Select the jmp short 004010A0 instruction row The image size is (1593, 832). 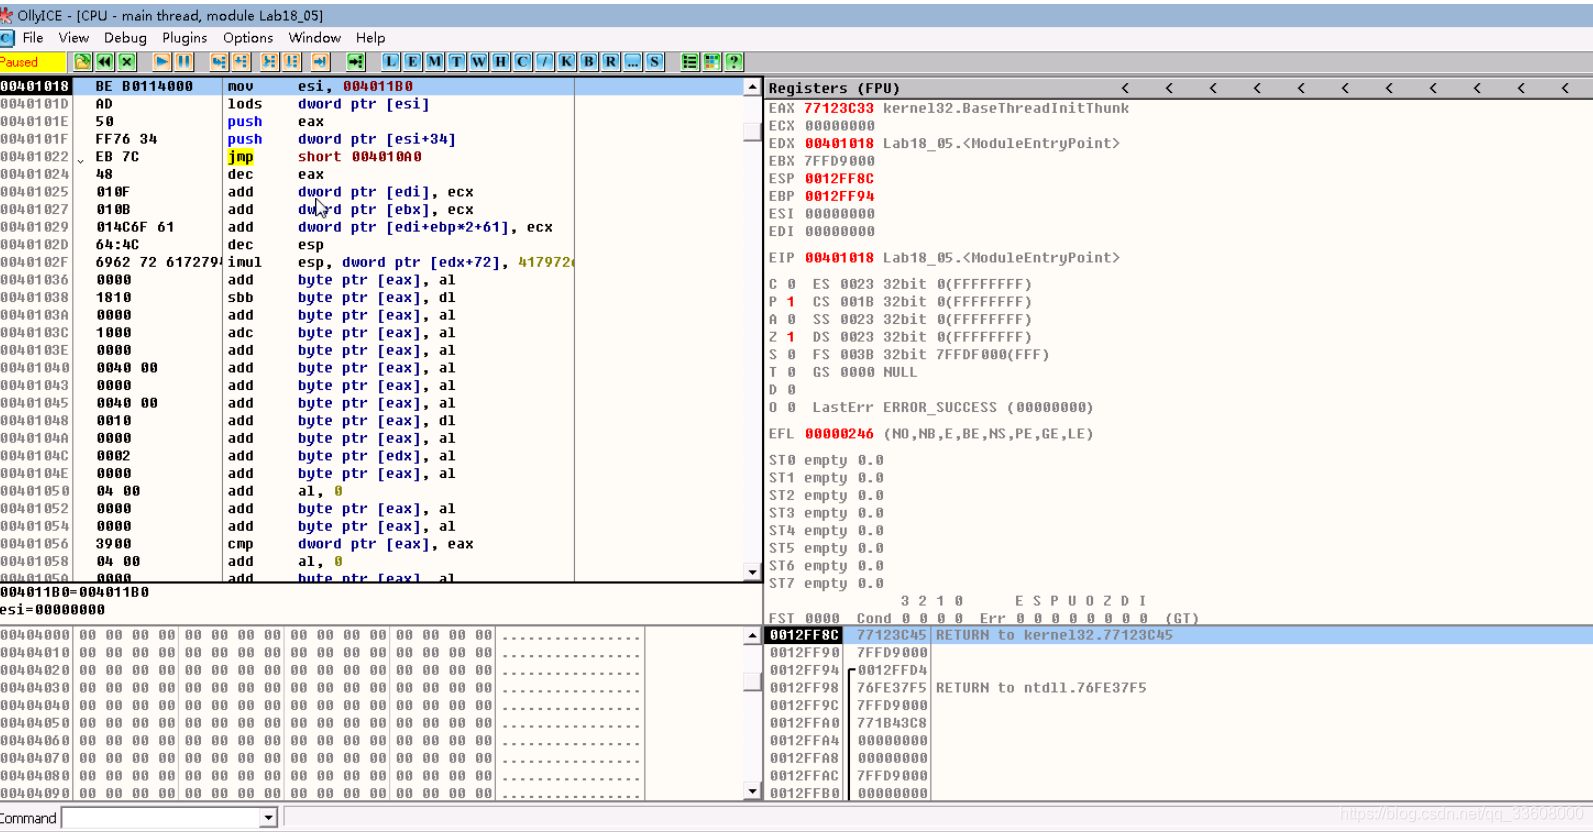(x=372, y=157)
